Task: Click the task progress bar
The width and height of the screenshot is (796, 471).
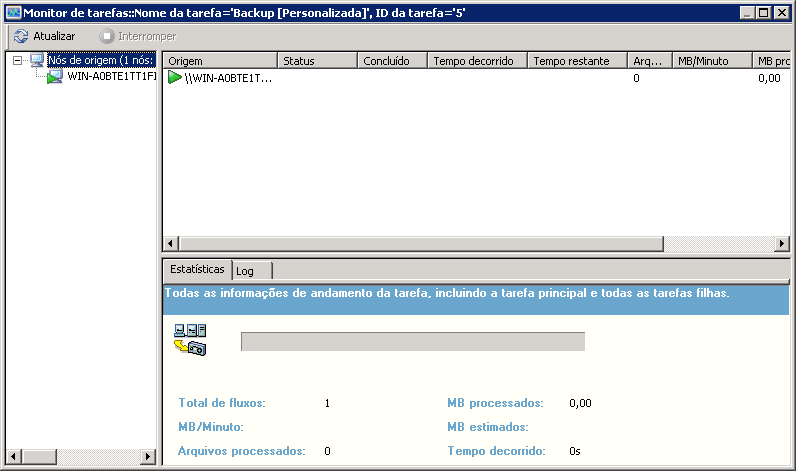Action: point(413,342)
